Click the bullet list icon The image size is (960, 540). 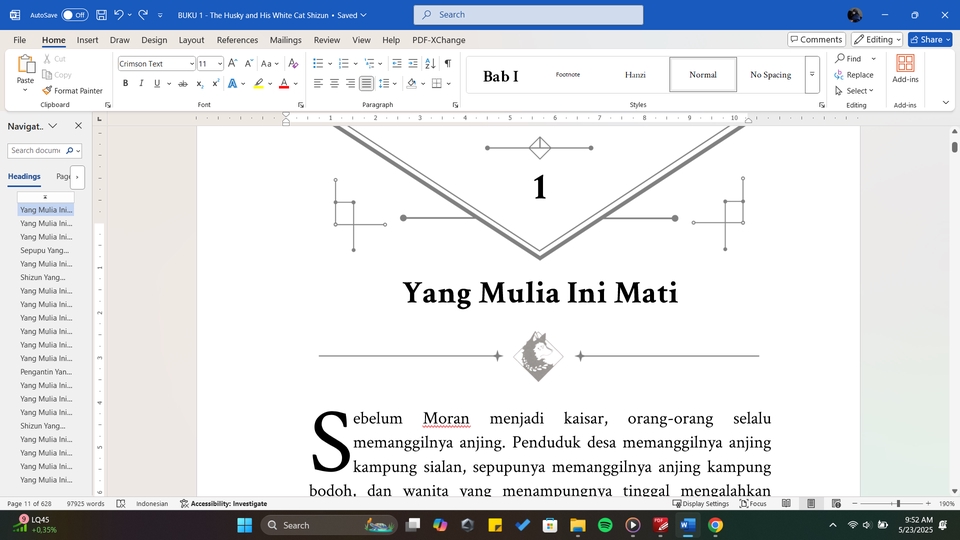(318, 63)
